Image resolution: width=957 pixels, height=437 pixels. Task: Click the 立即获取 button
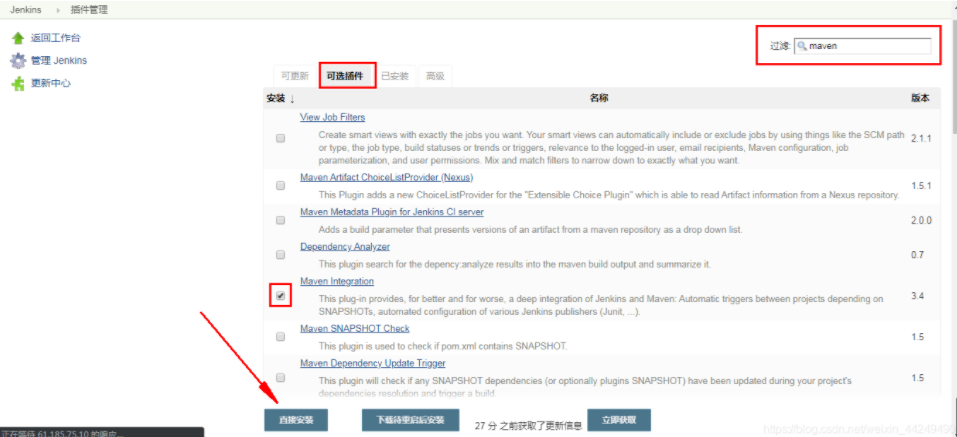pos(619,420)
